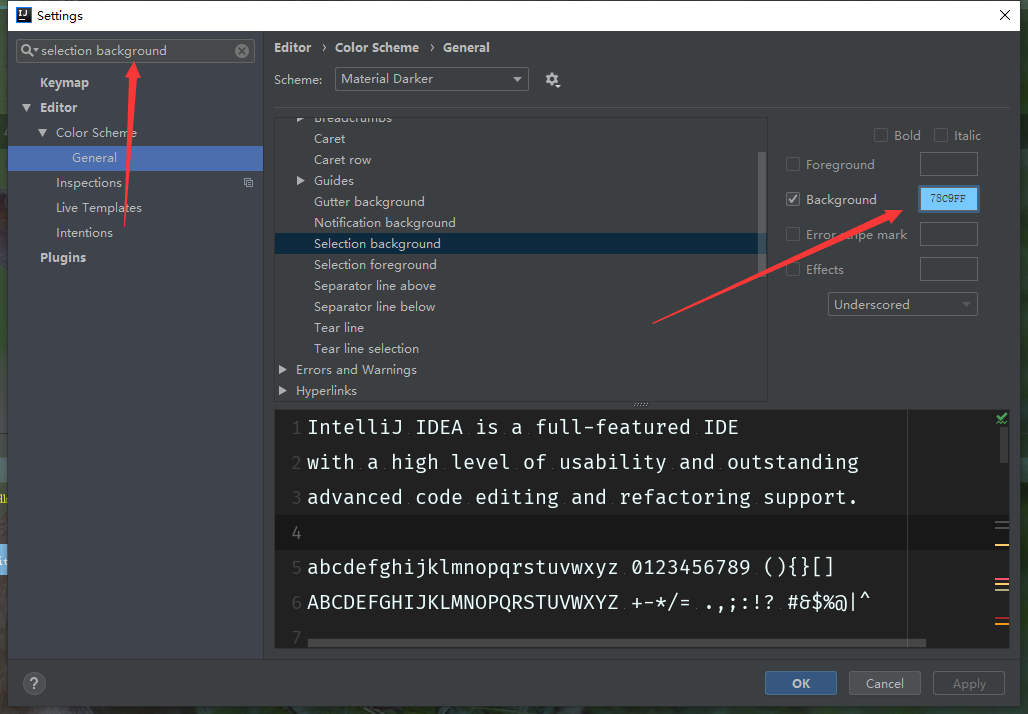Select the Caret row list item
1028x714 pixels.
coord(342,160)
